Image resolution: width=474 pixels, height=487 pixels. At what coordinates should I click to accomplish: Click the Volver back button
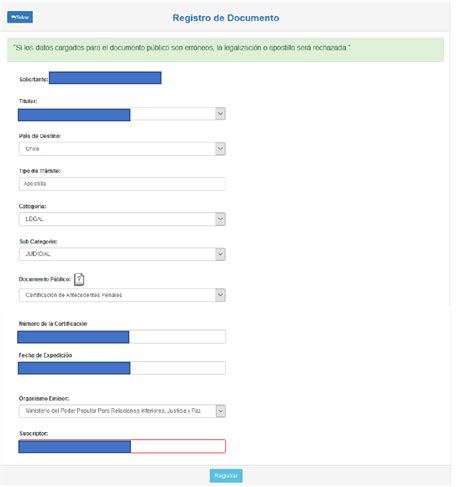[20, 17]
